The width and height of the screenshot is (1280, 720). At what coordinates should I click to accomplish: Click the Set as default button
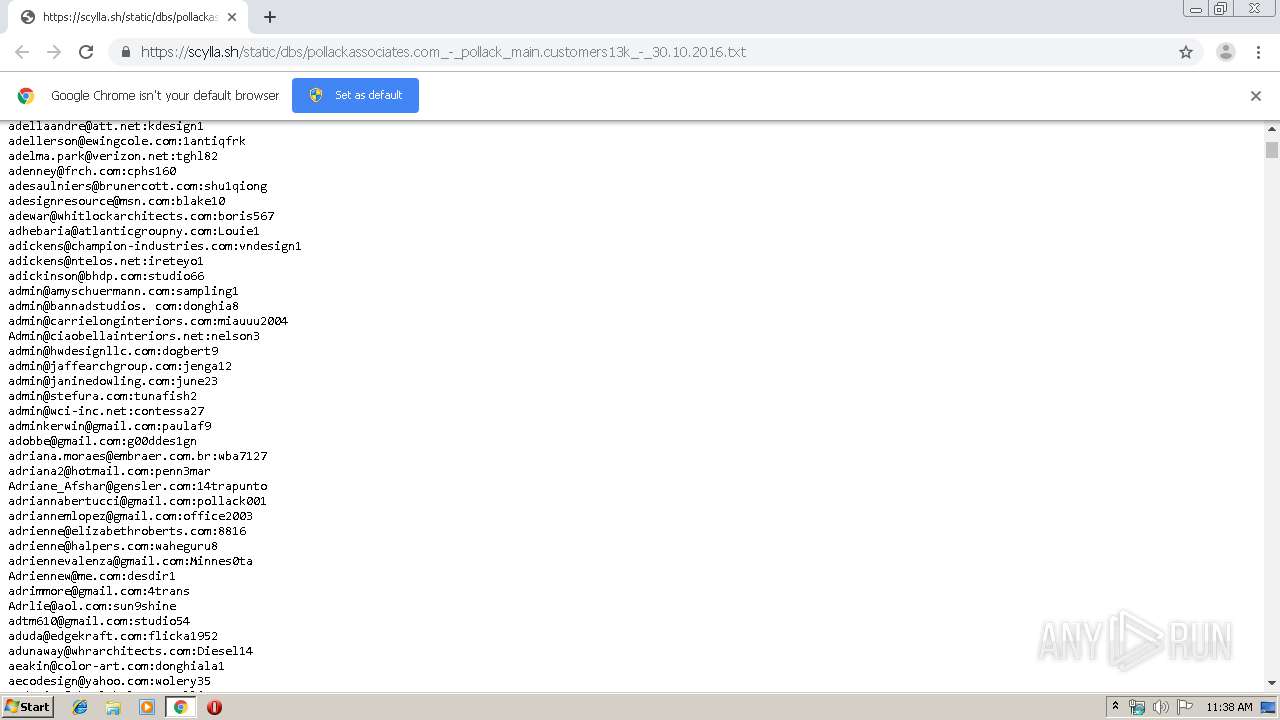[x=355, y=95]
